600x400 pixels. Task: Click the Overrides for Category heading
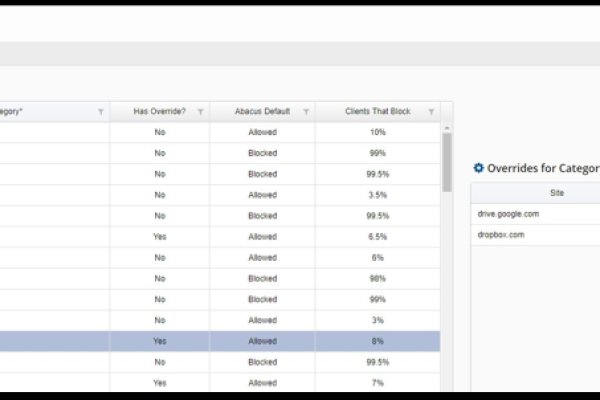(542, 168)
